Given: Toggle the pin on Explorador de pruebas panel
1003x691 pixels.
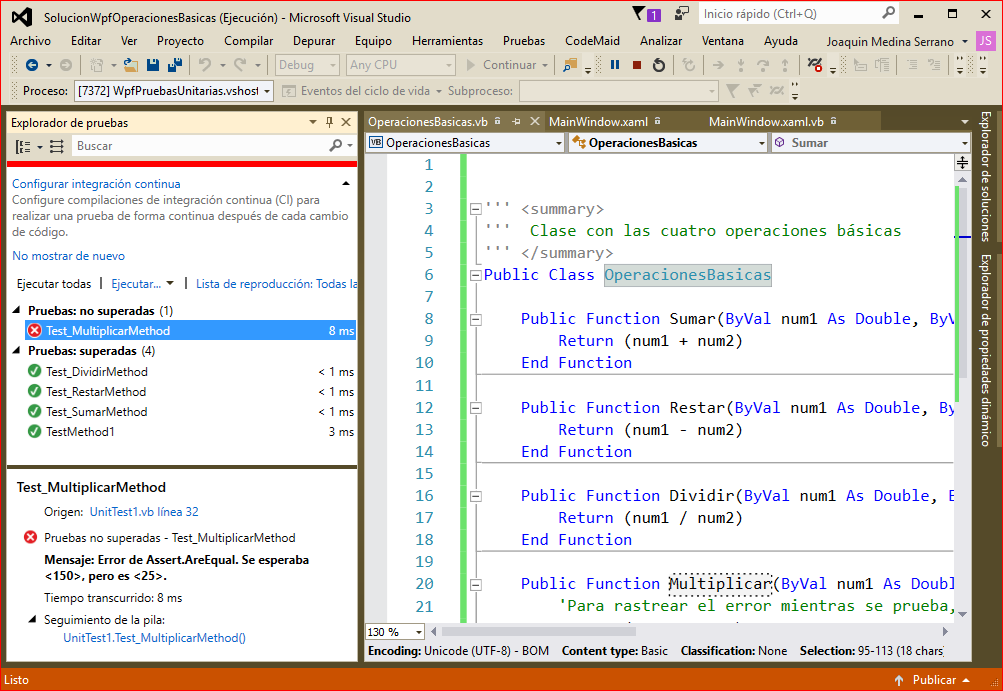Looking at the screenshot, I should (x=329, y=122).
